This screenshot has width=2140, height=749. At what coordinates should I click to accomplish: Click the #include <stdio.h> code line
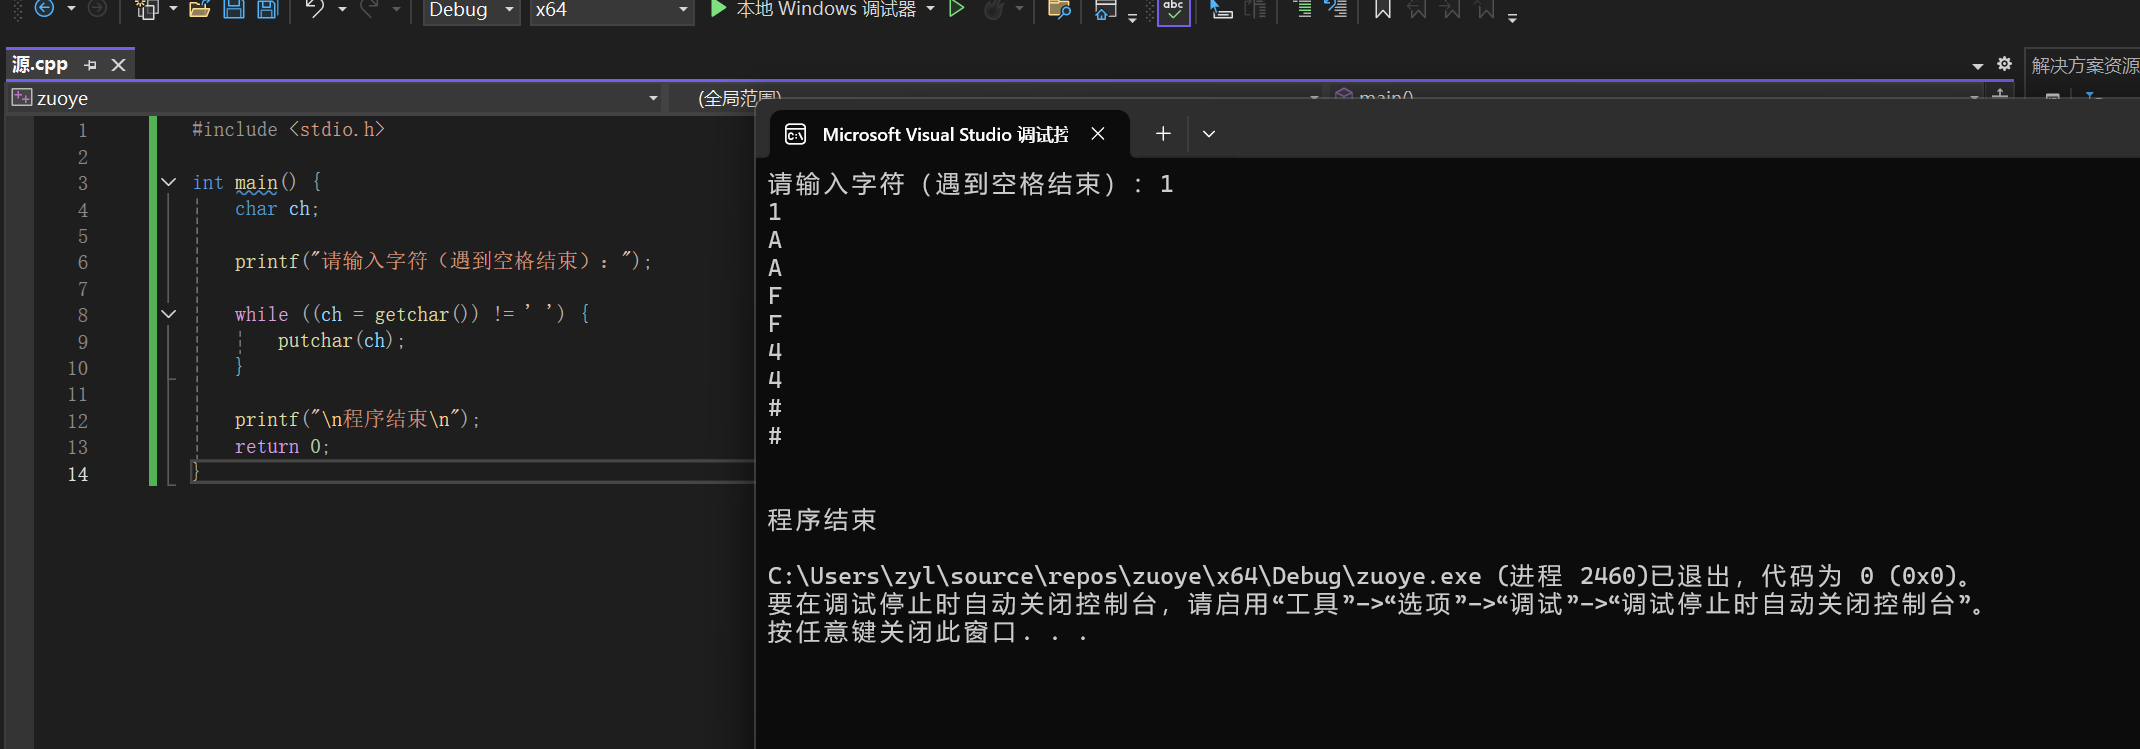(x=288, y=130)
